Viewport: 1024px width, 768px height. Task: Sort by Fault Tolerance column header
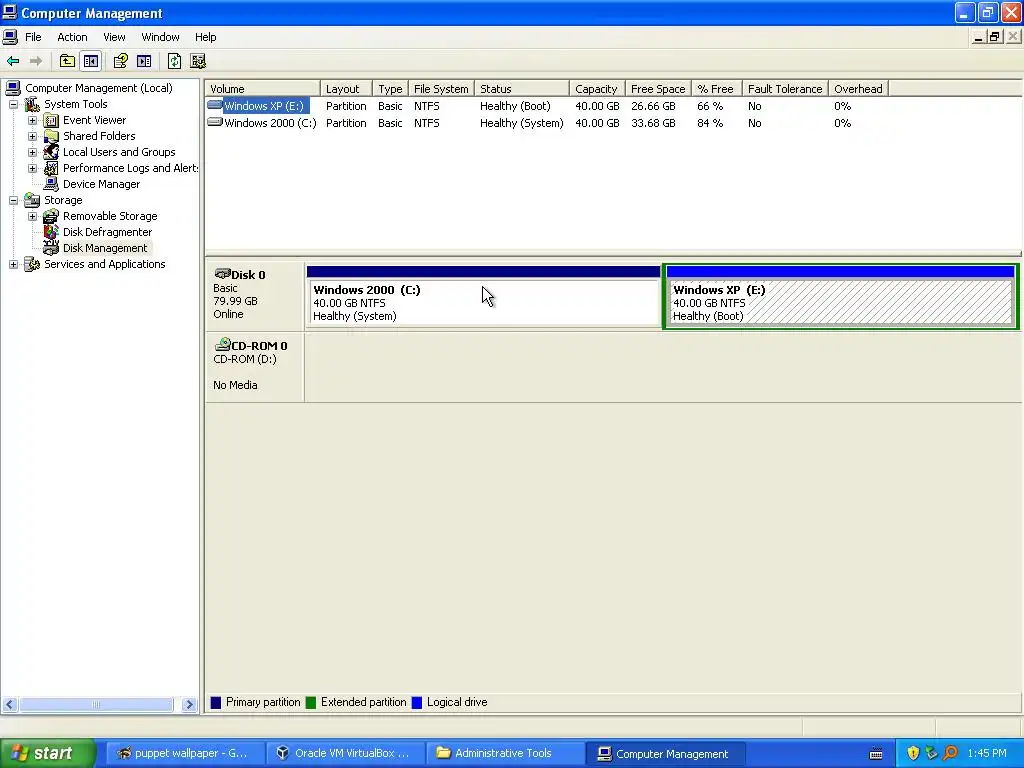pyautogui.click(x=785, y=89)
